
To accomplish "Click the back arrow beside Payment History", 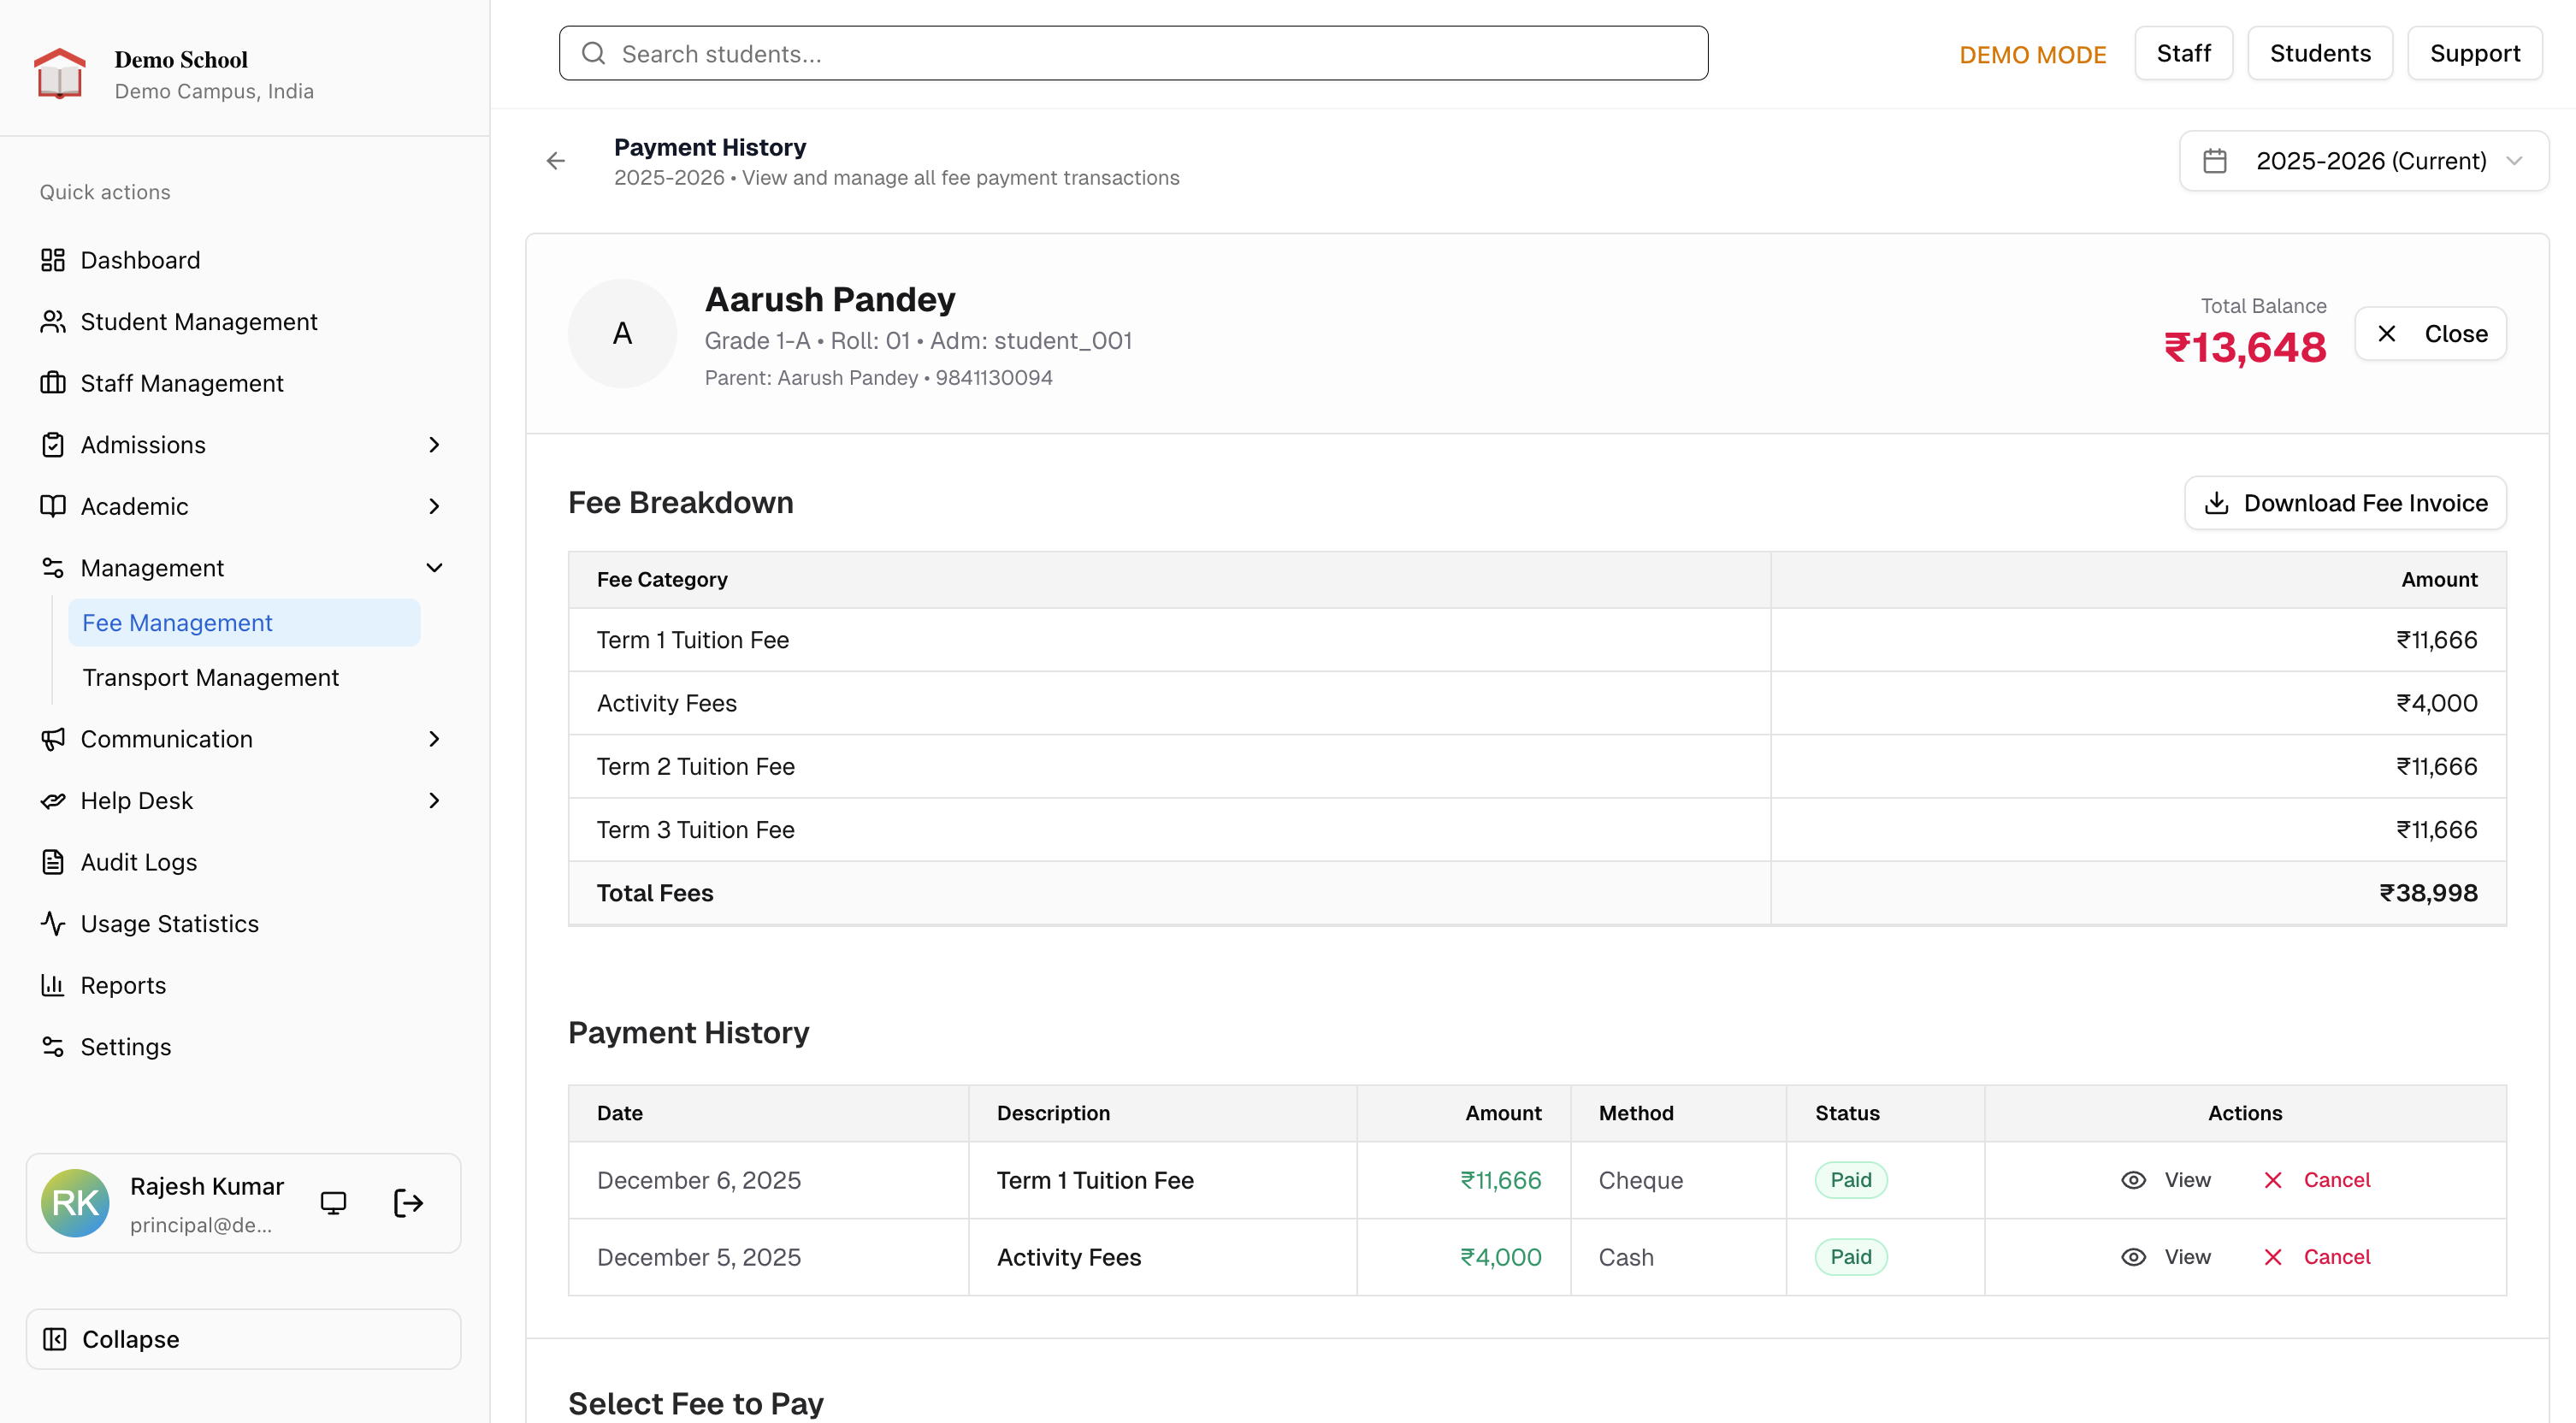I will point(556,161).
